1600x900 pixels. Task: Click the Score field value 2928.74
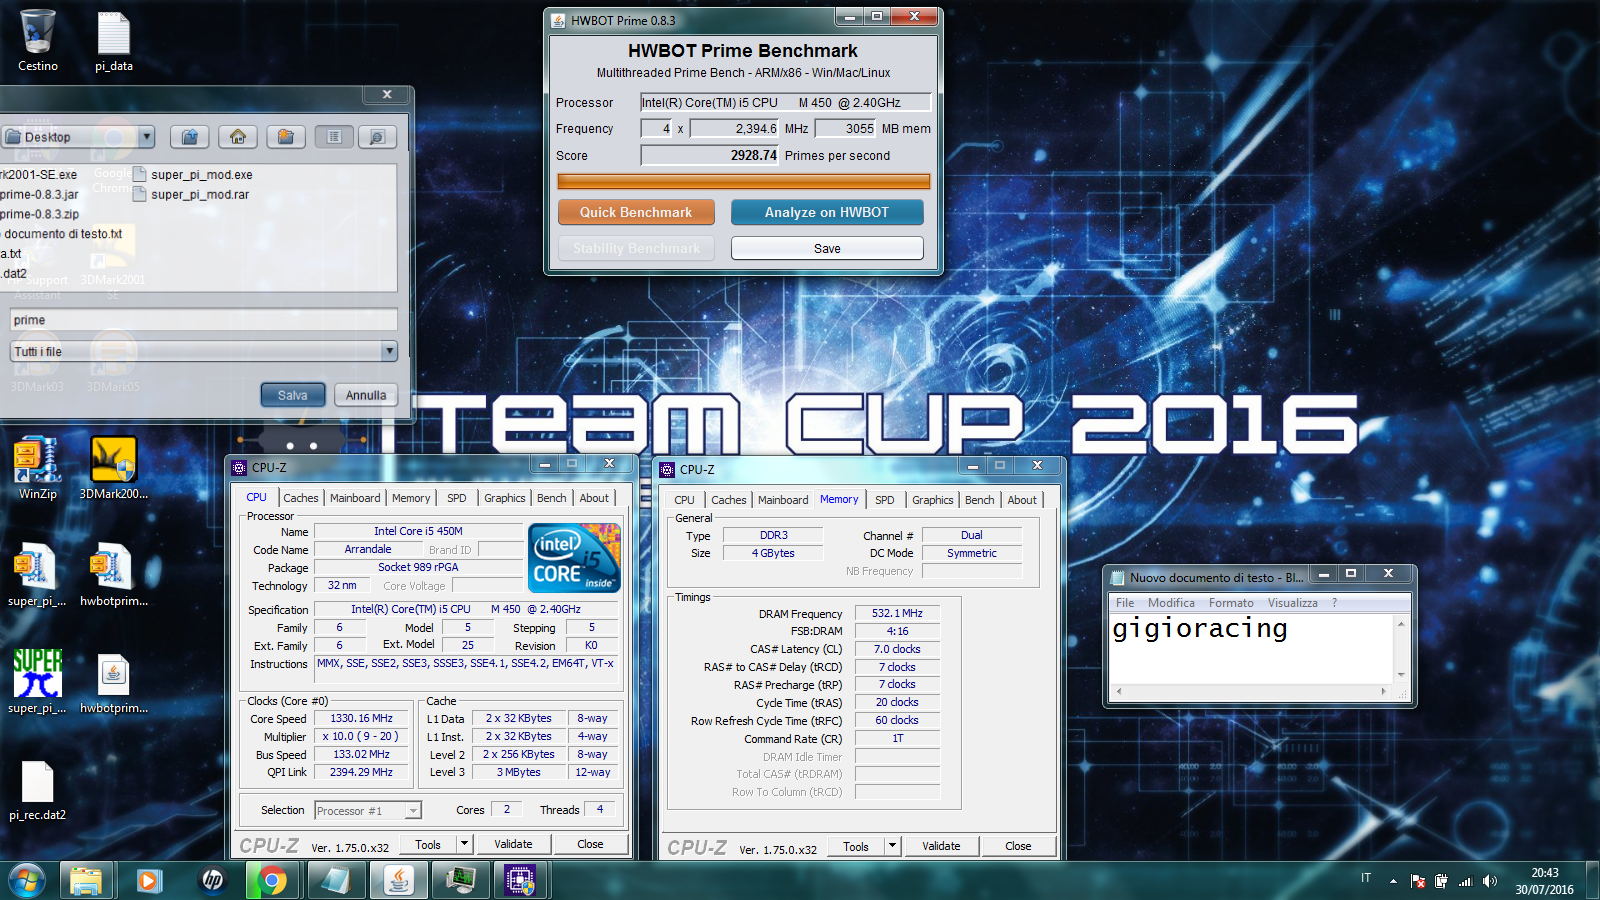(x=709, y=155)
